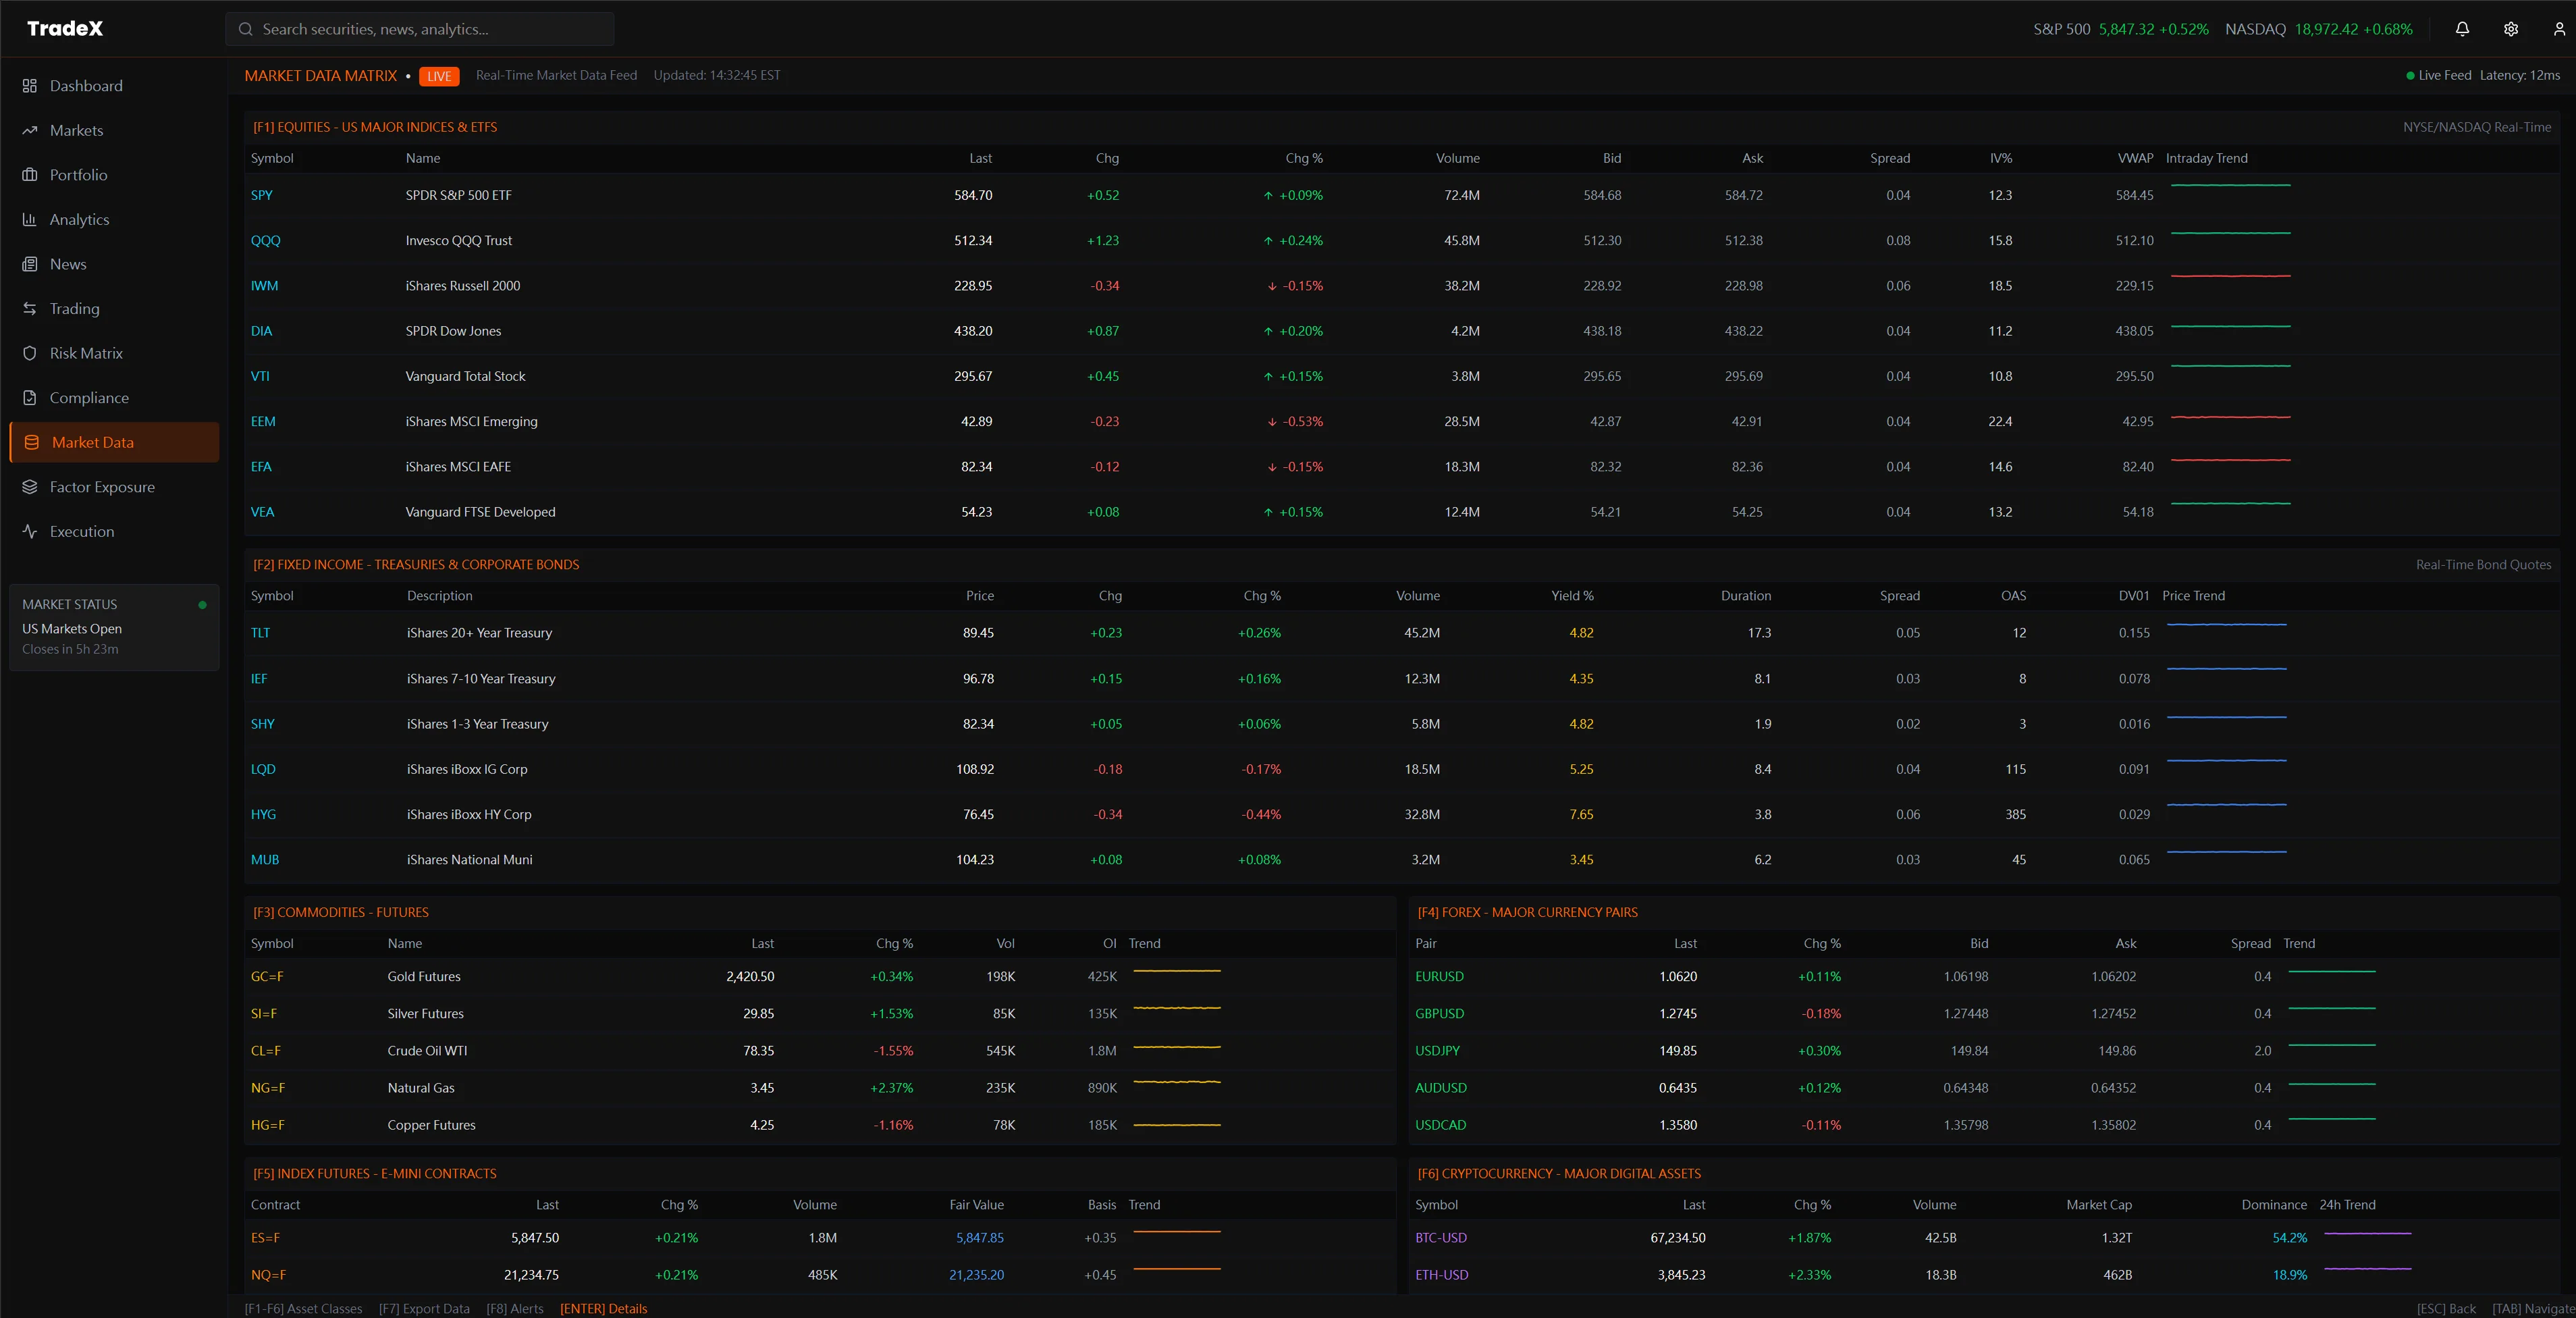The image size is (2576, 1318).
Task: Select Asset Classes from the footer bar
Action: [x=303, y=1308]
